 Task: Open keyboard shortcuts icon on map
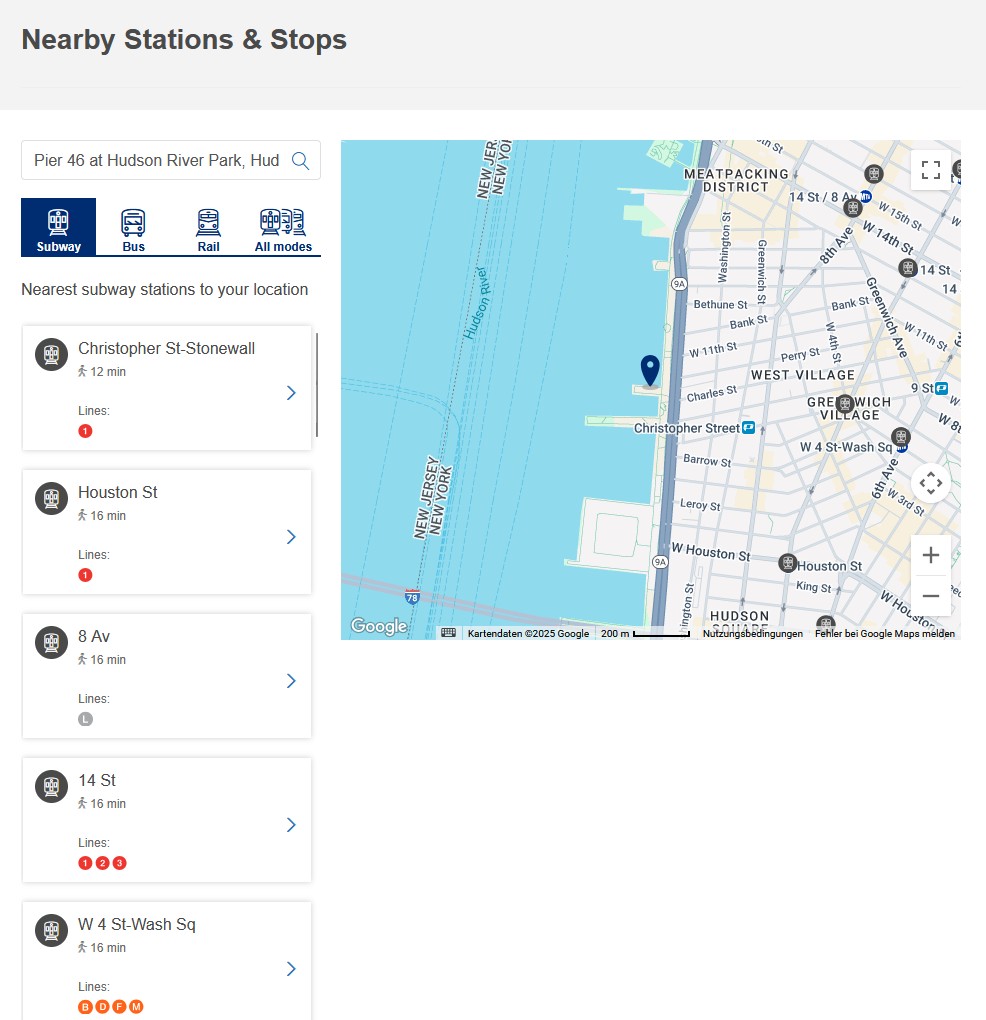coord(449,633)
